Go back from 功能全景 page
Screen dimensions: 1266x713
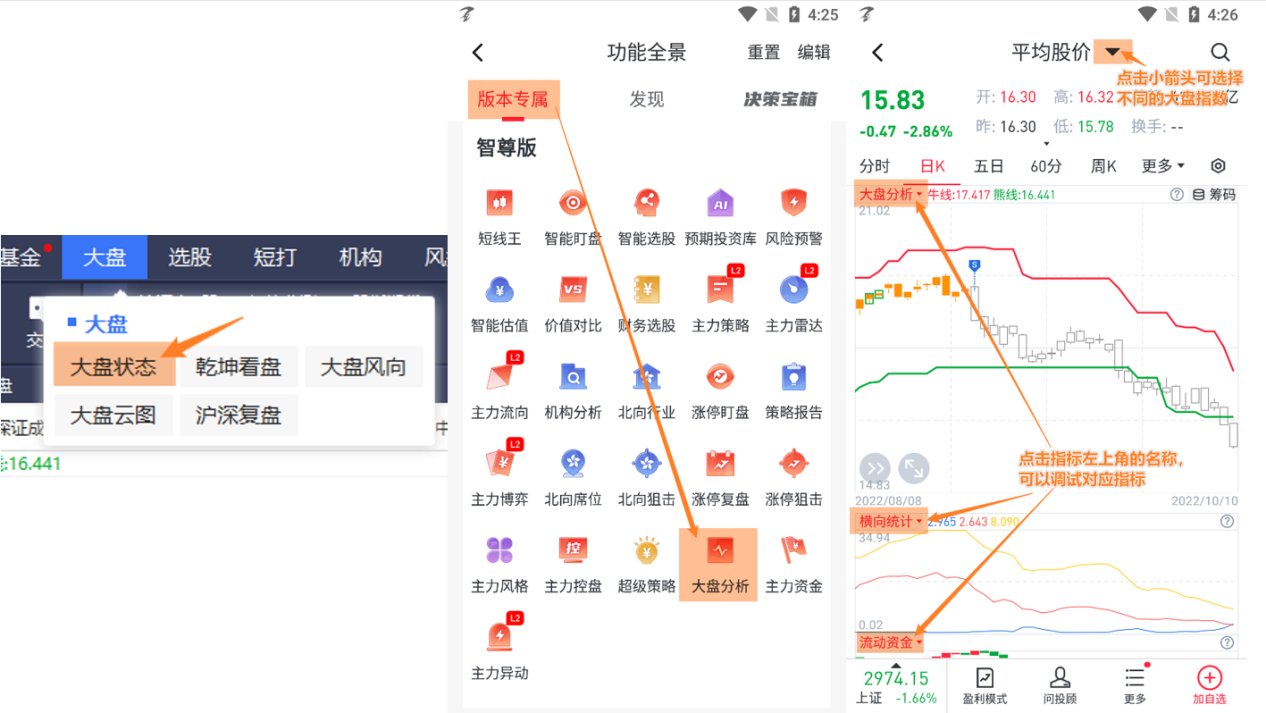pos(478,52)
